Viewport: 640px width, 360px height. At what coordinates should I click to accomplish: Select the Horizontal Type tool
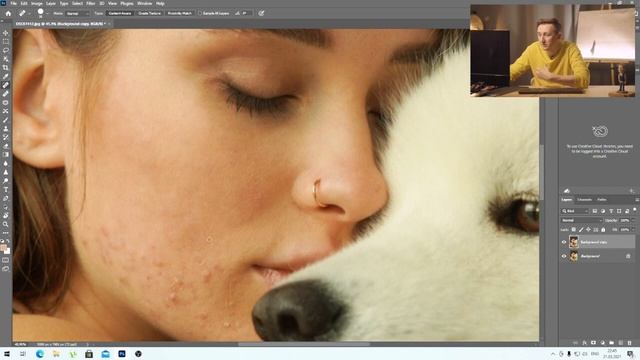[x=6, y=190]
